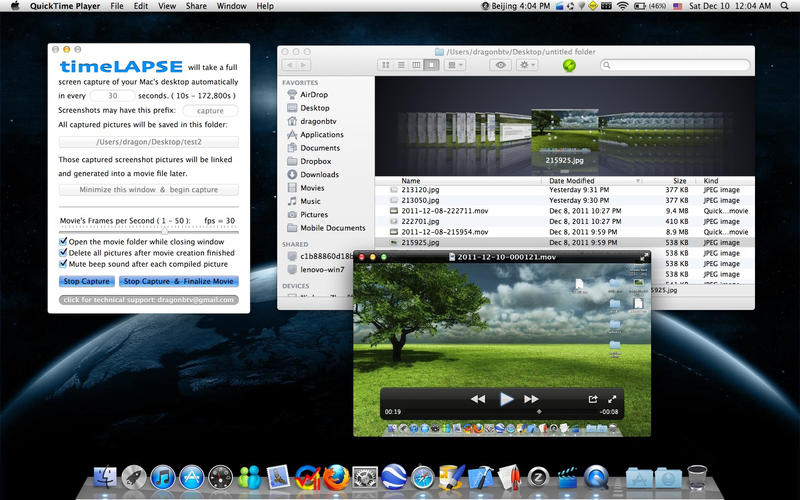Fast forward the QuickTime movie
The image size is (800, 500).
tap(531, 399)
